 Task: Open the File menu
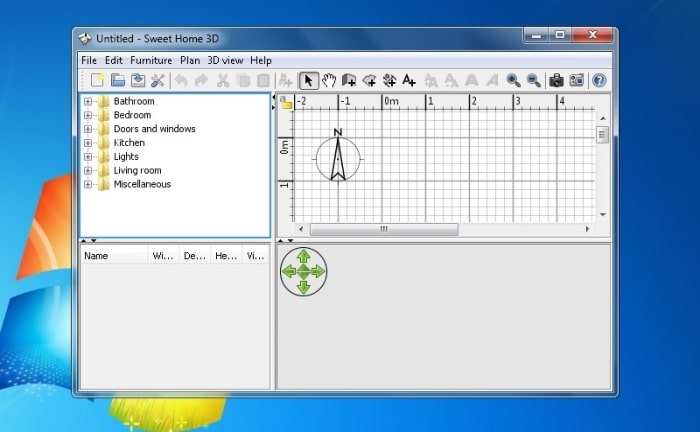pos(89,60)
